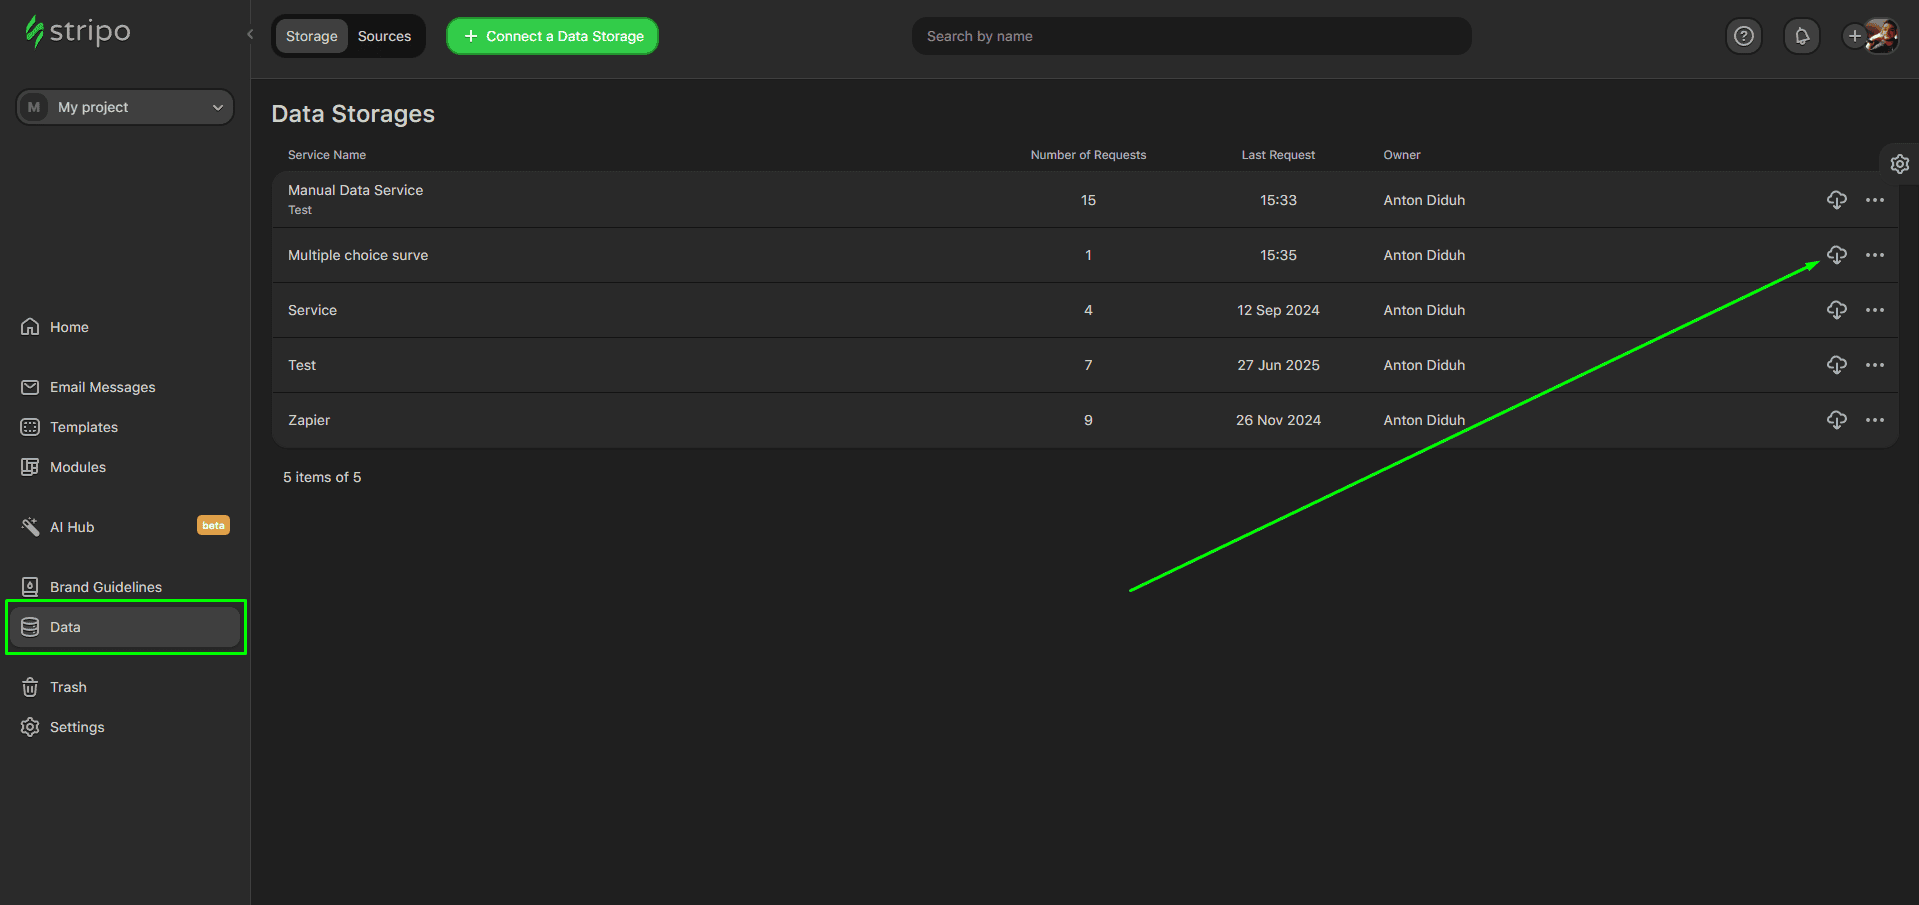Click cloud download icon for Manual Data Service

1836,200
